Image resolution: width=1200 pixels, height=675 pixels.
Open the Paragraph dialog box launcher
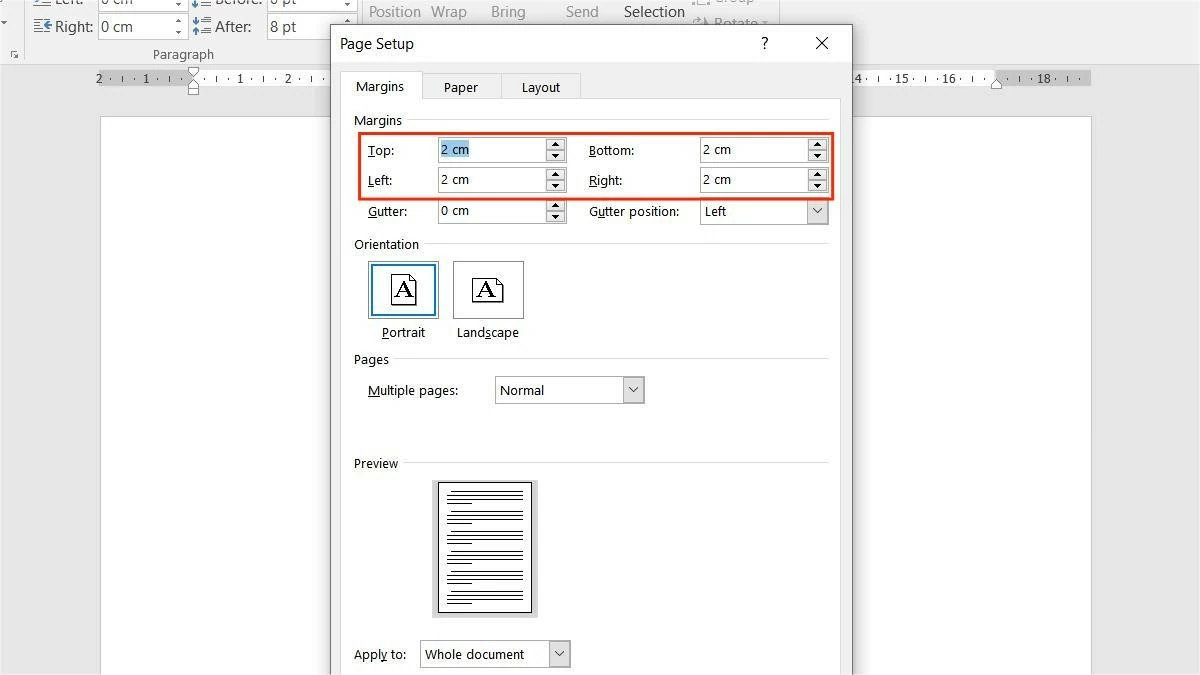[14, 53]
